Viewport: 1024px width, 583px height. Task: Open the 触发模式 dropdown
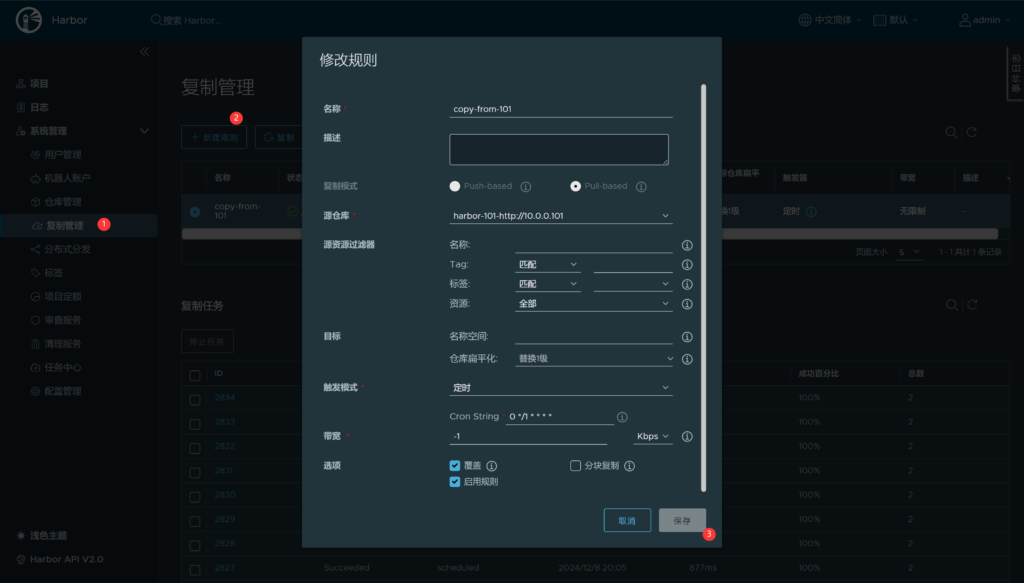tap(561, 388)
